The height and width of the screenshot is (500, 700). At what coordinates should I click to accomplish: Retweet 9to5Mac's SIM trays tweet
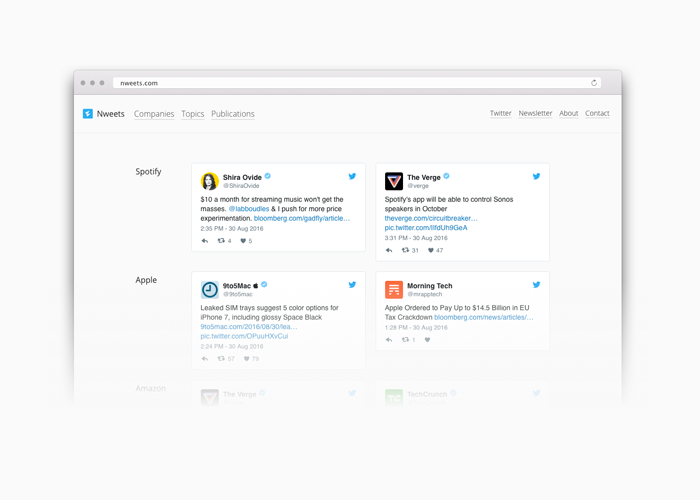click(221, 359)
